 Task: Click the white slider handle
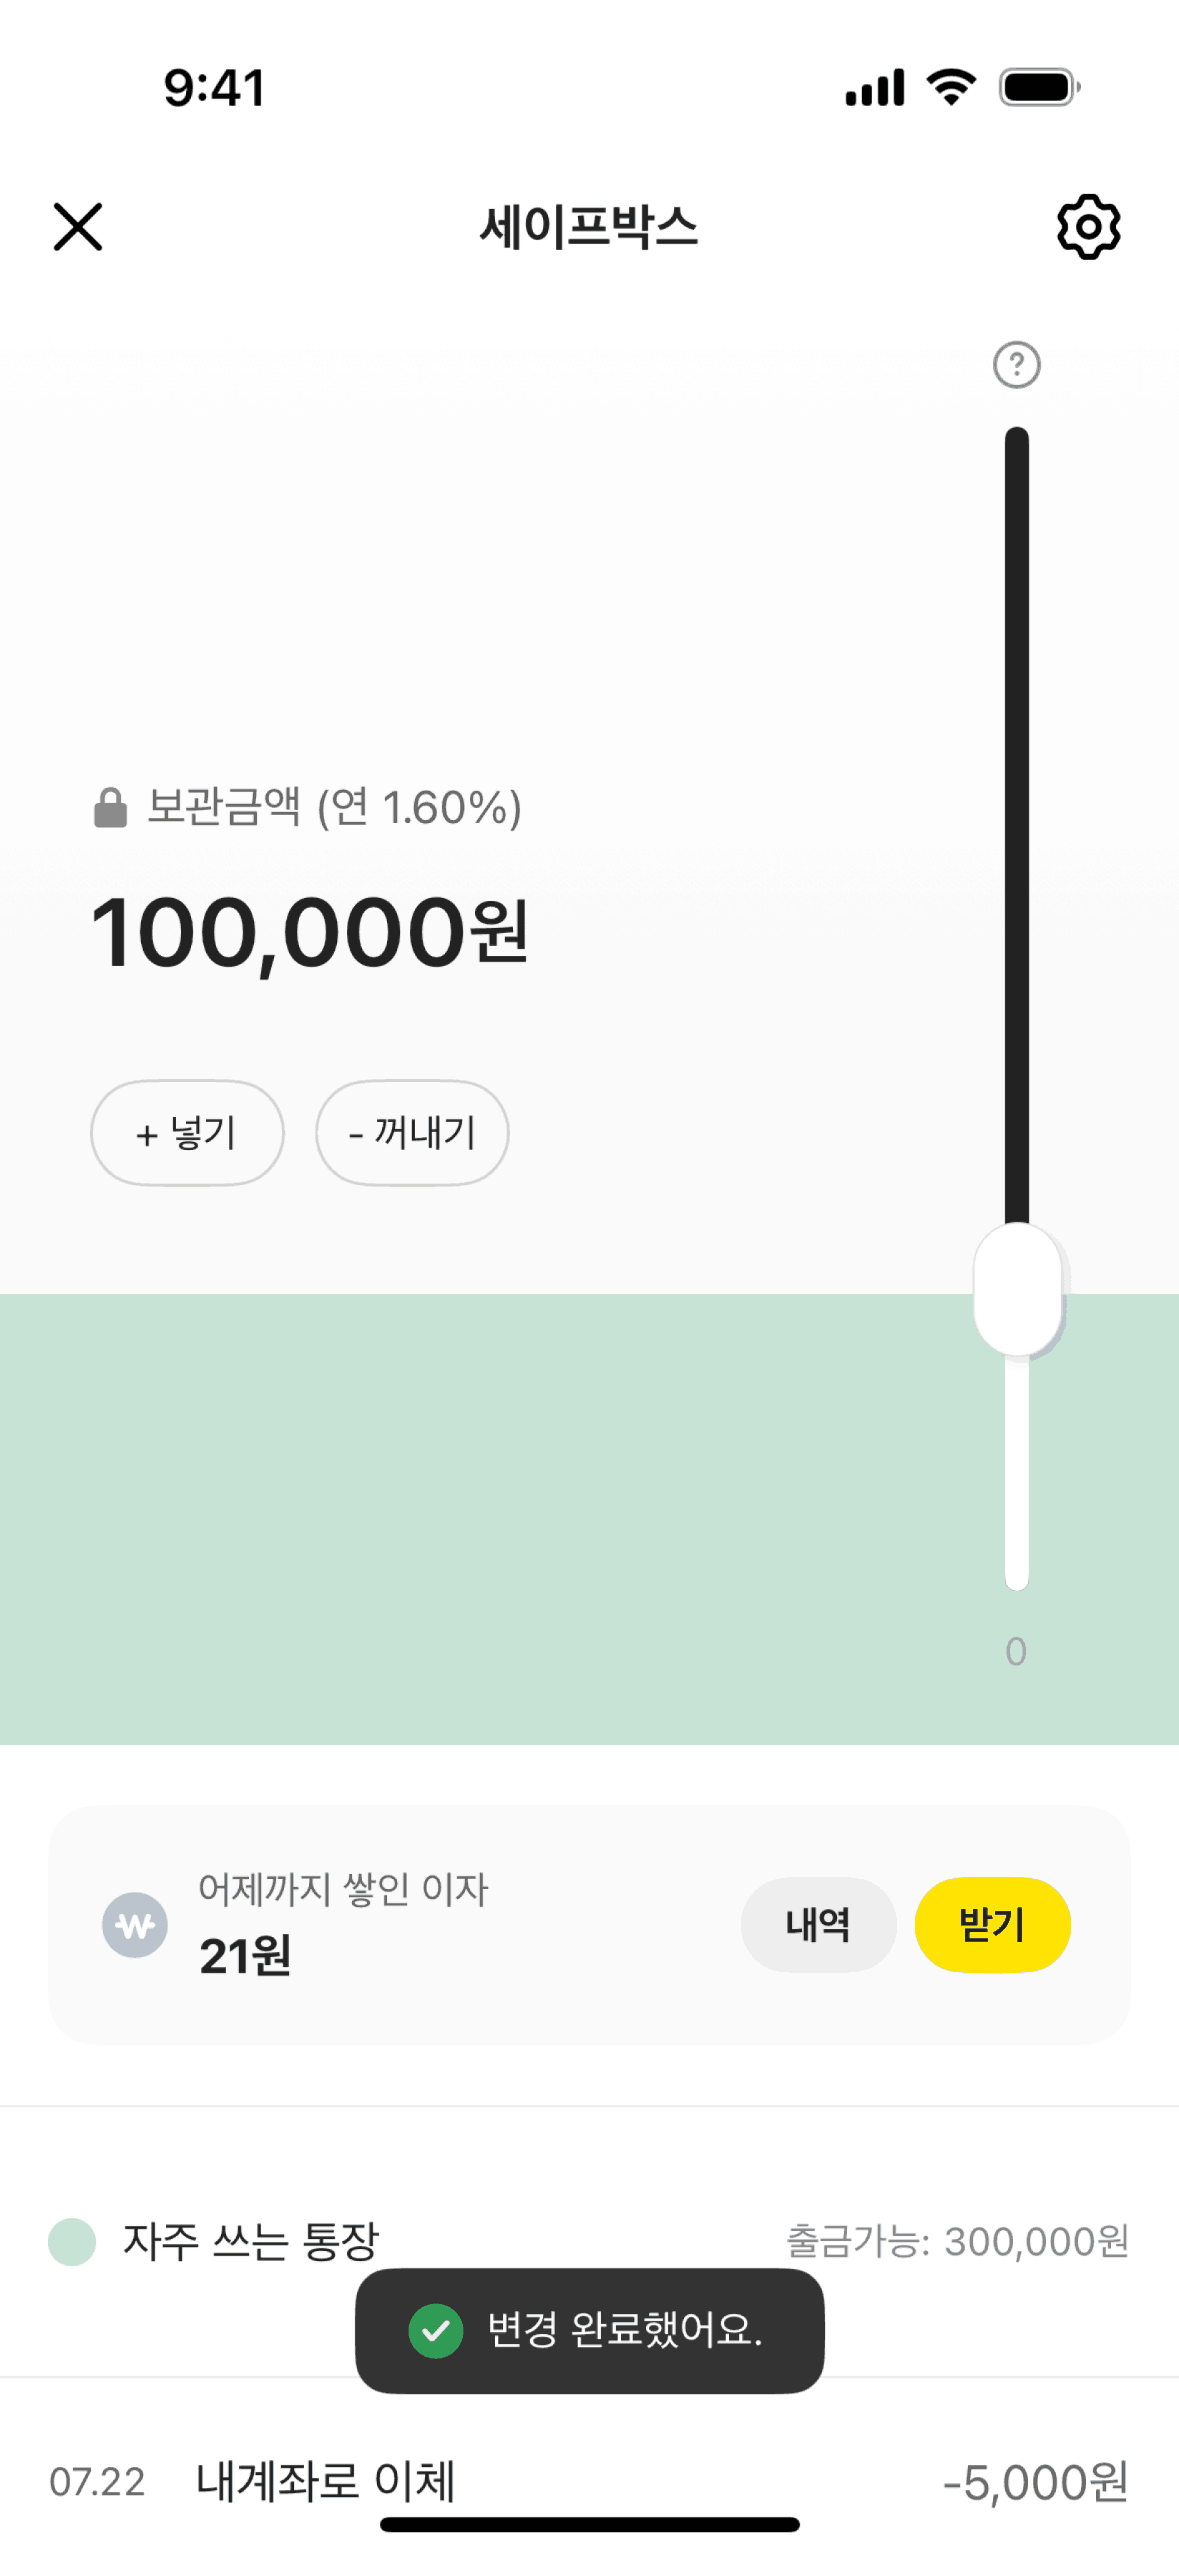pos(1017,1289)
